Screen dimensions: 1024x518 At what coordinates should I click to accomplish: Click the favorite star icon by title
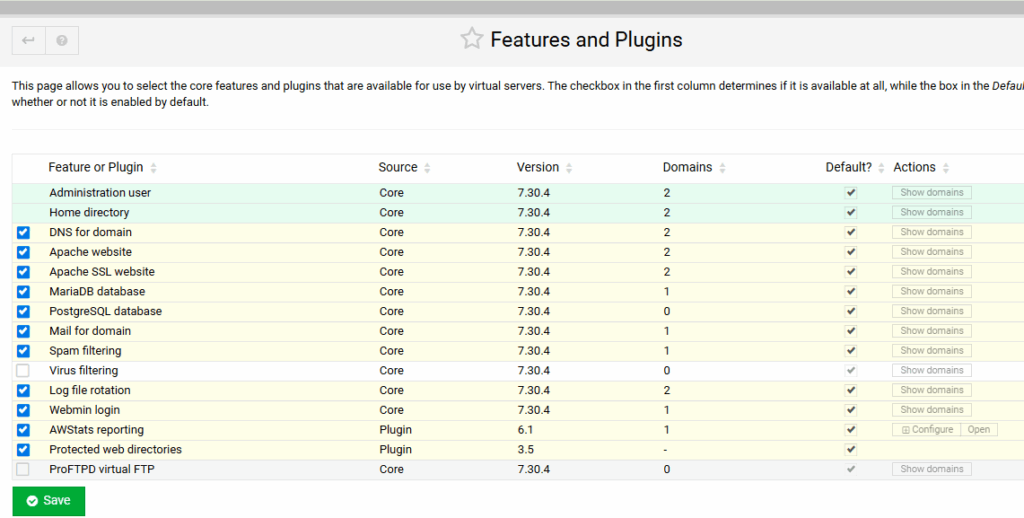coord(471,40)
